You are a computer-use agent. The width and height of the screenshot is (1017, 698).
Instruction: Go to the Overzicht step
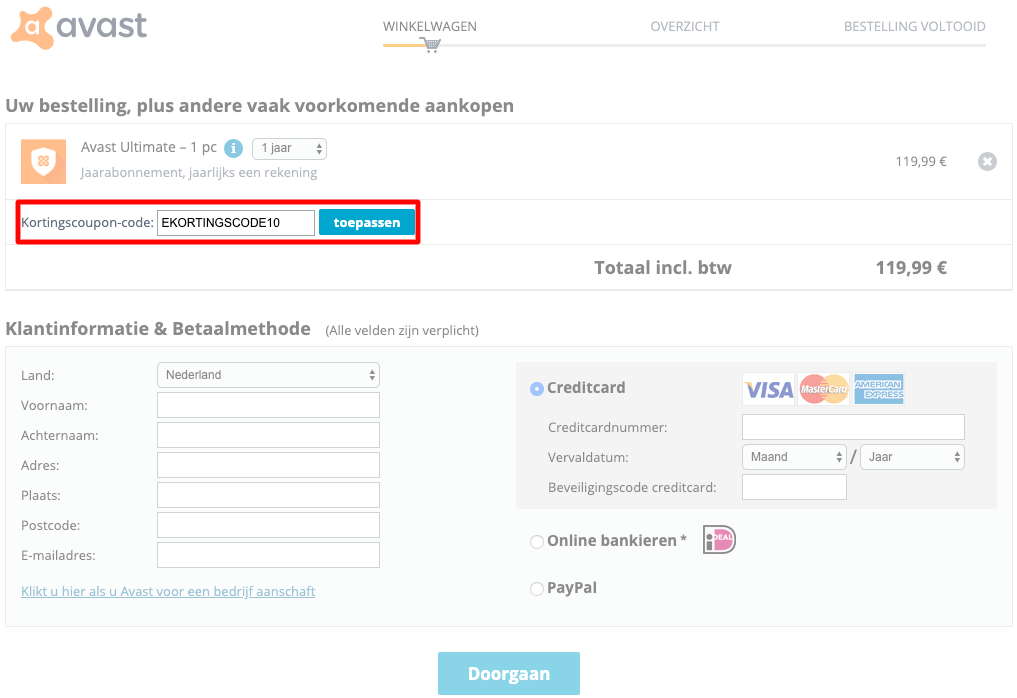pos(685,27)
